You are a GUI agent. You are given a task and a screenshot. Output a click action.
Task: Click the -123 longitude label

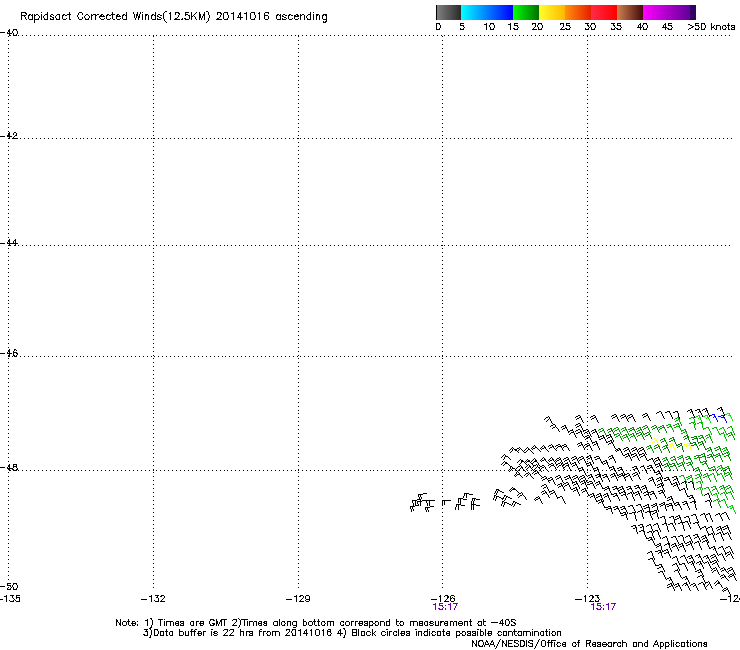(588, 599)
